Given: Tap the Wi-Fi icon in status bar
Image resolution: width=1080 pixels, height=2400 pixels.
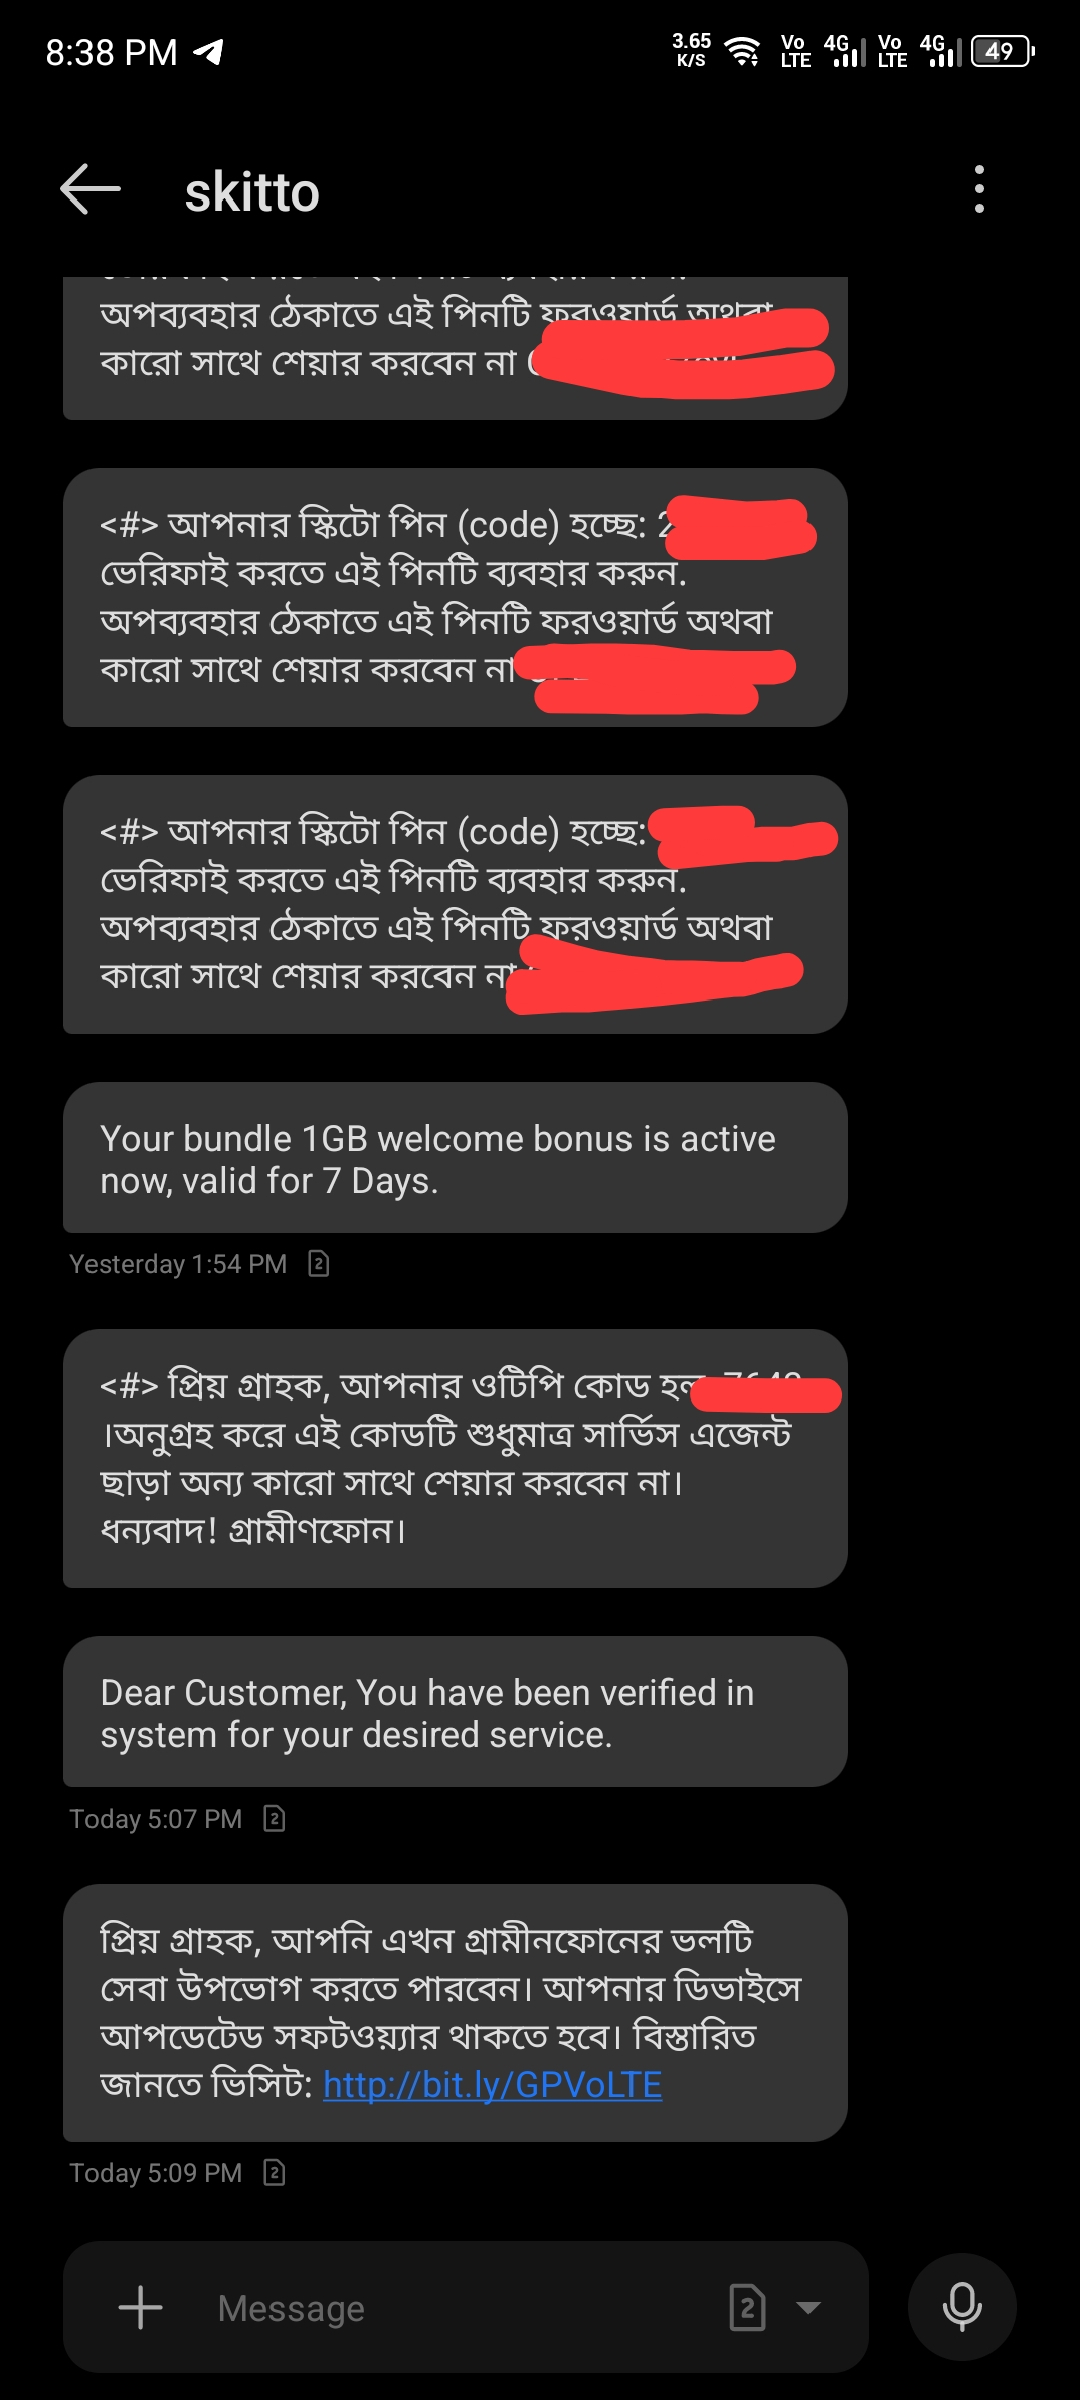Looking at the screenshot, I should pos(743,51).
